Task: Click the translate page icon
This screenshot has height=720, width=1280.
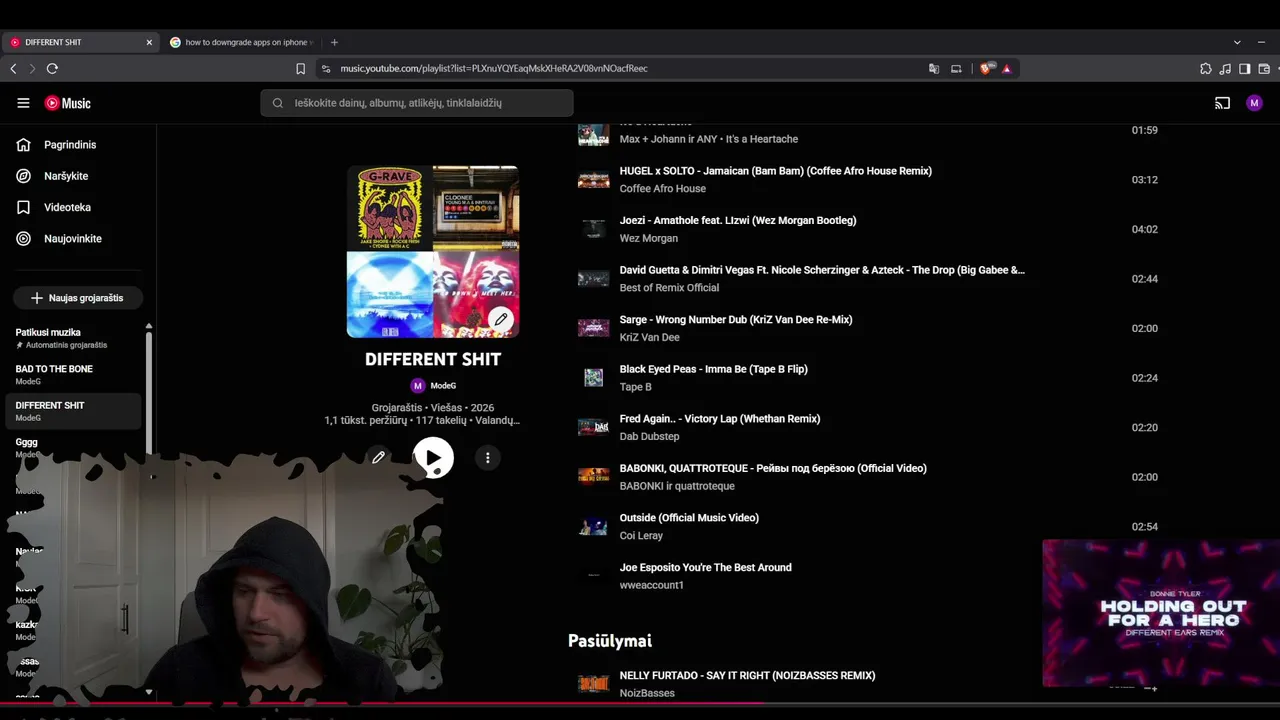Action: point(934,68)
